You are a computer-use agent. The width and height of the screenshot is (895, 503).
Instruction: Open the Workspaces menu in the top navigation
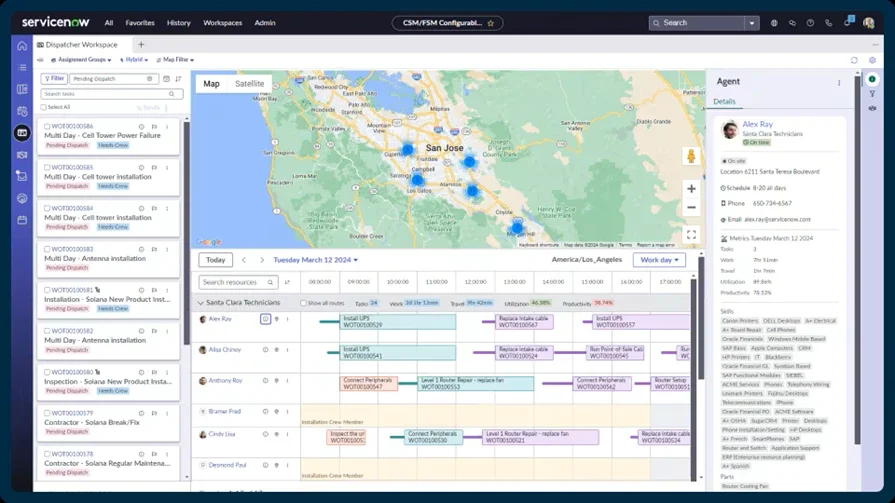222,23
